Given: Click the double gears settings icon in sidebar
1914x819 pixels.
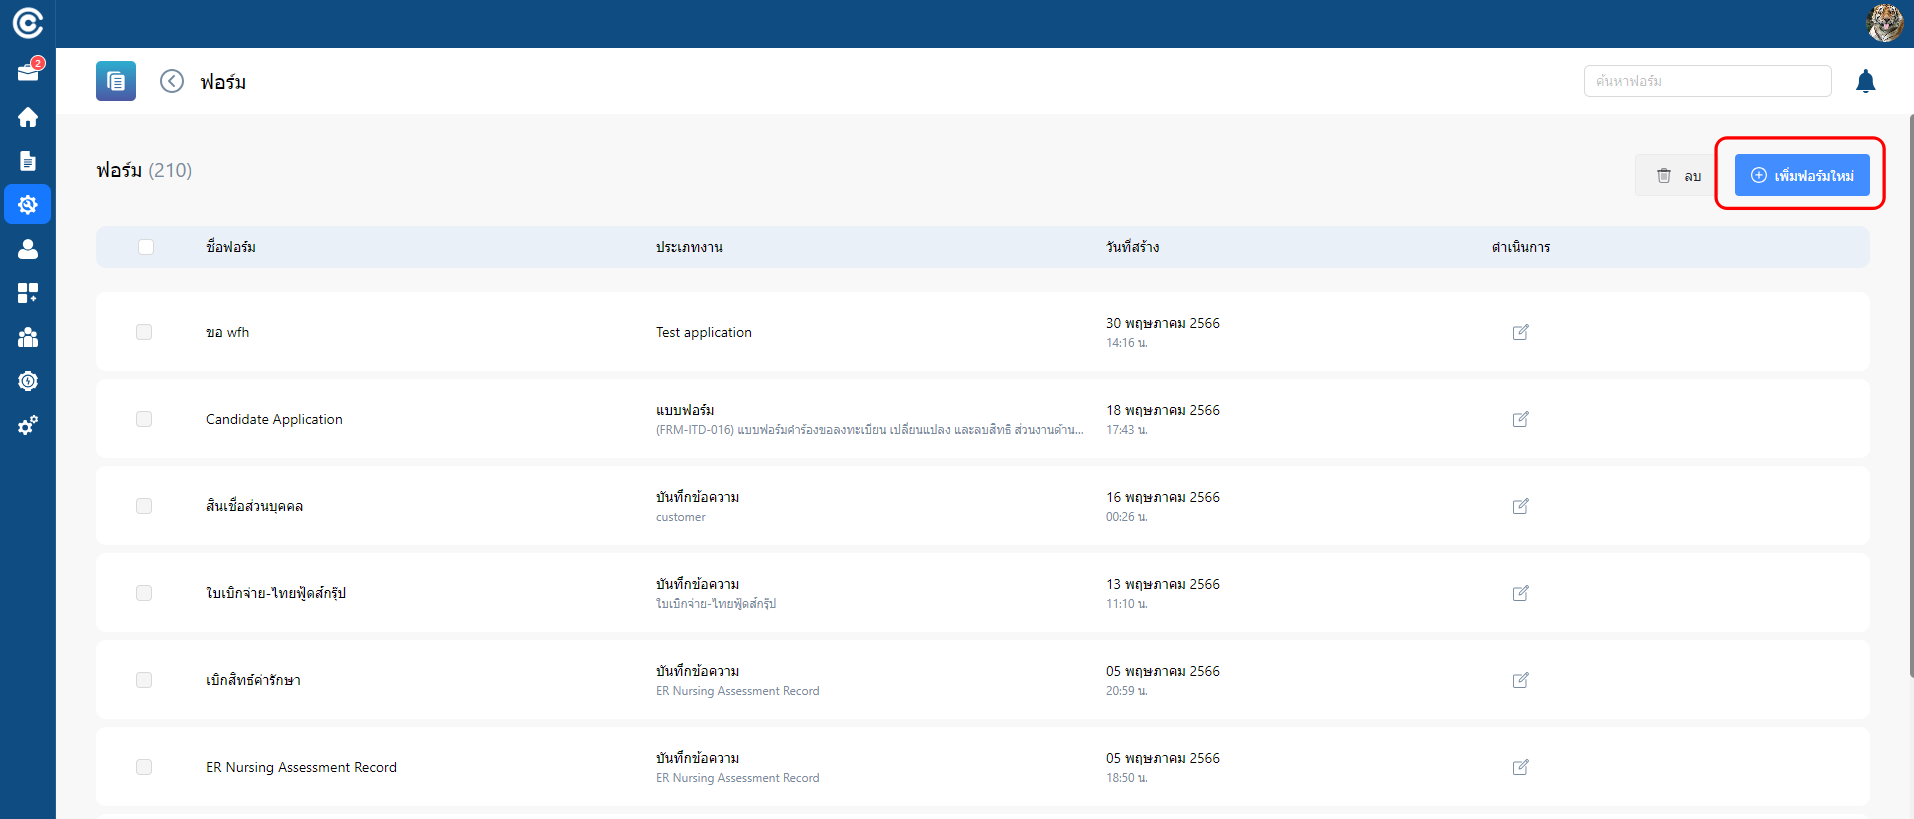Looking at the screenshot, I should tap(28, 425).
